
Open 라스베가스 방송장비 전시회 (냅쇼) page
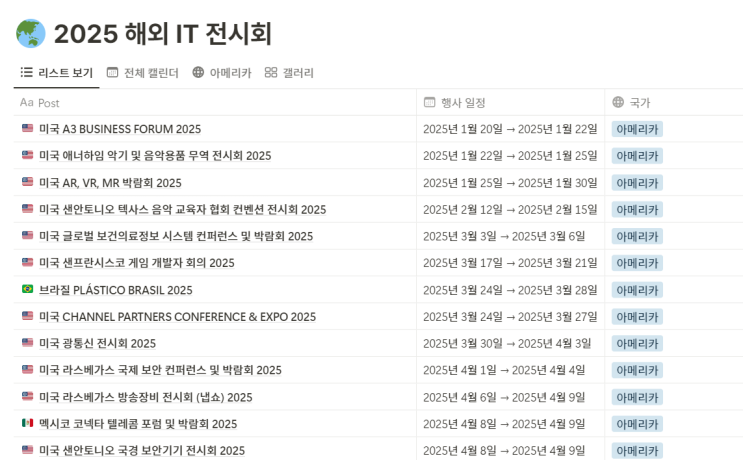coord(145,397)
